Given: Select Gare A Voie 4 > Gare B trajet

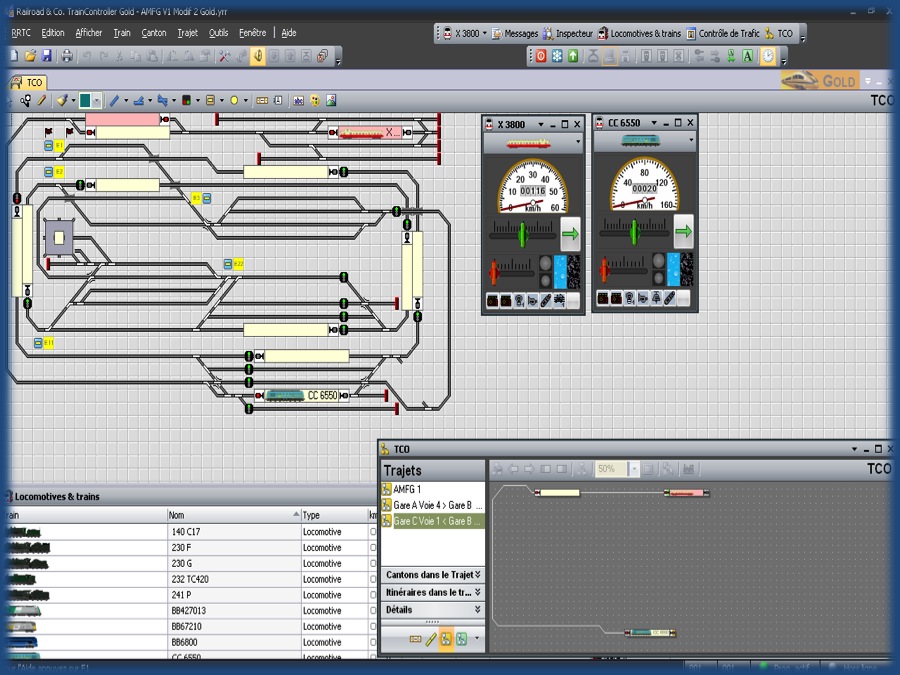Looking at the screenshot, I should [x=433, y=505].
